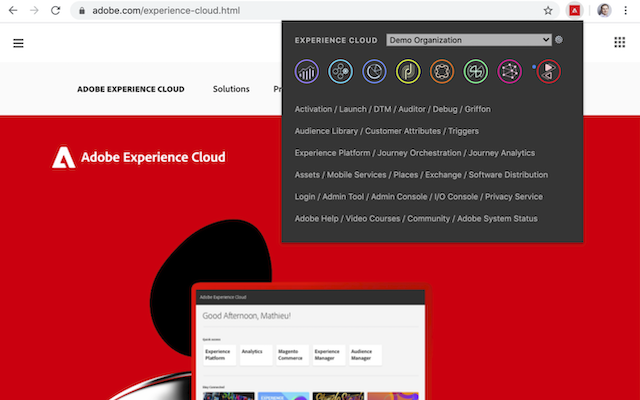The height and width of the screenshot is (400, 640).
Task: Open the Community link
Action: pyautogui.click(x=429, y=218)
